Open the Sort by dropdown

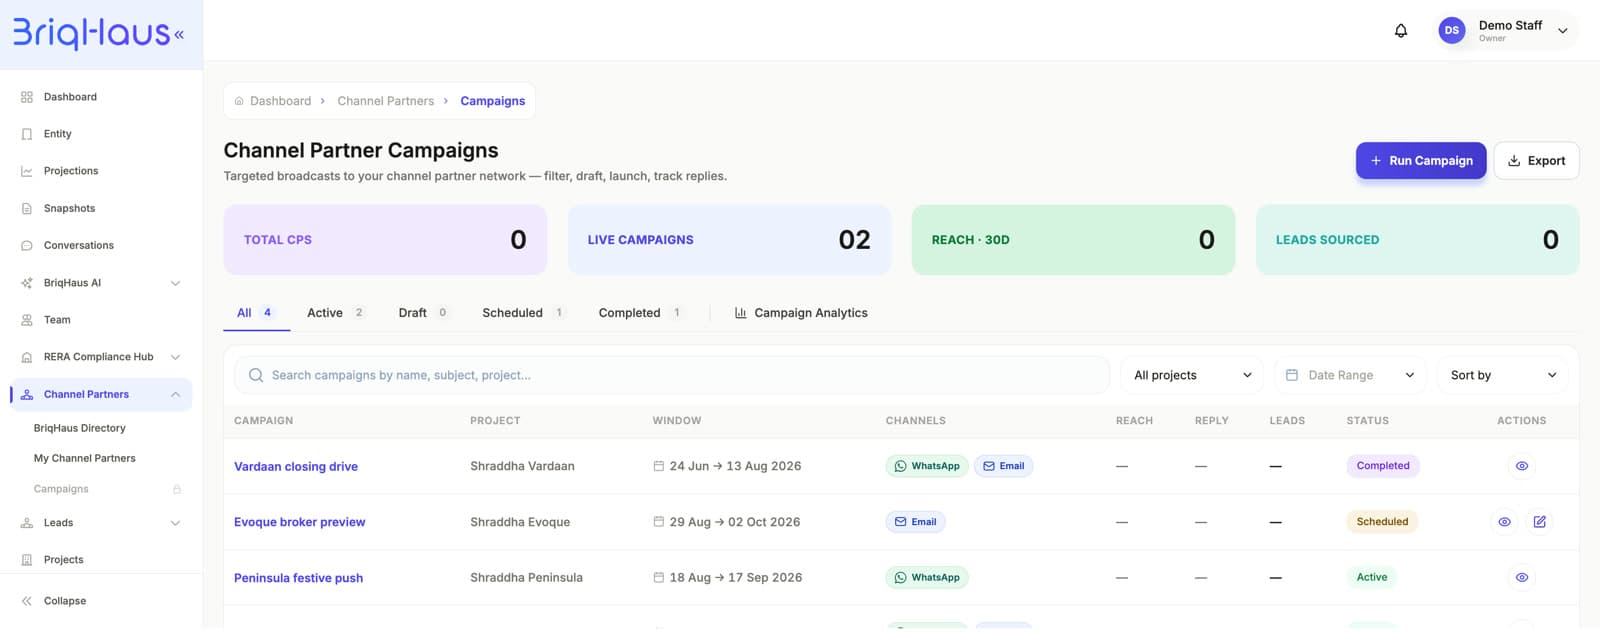click(x=1503, y=375)
